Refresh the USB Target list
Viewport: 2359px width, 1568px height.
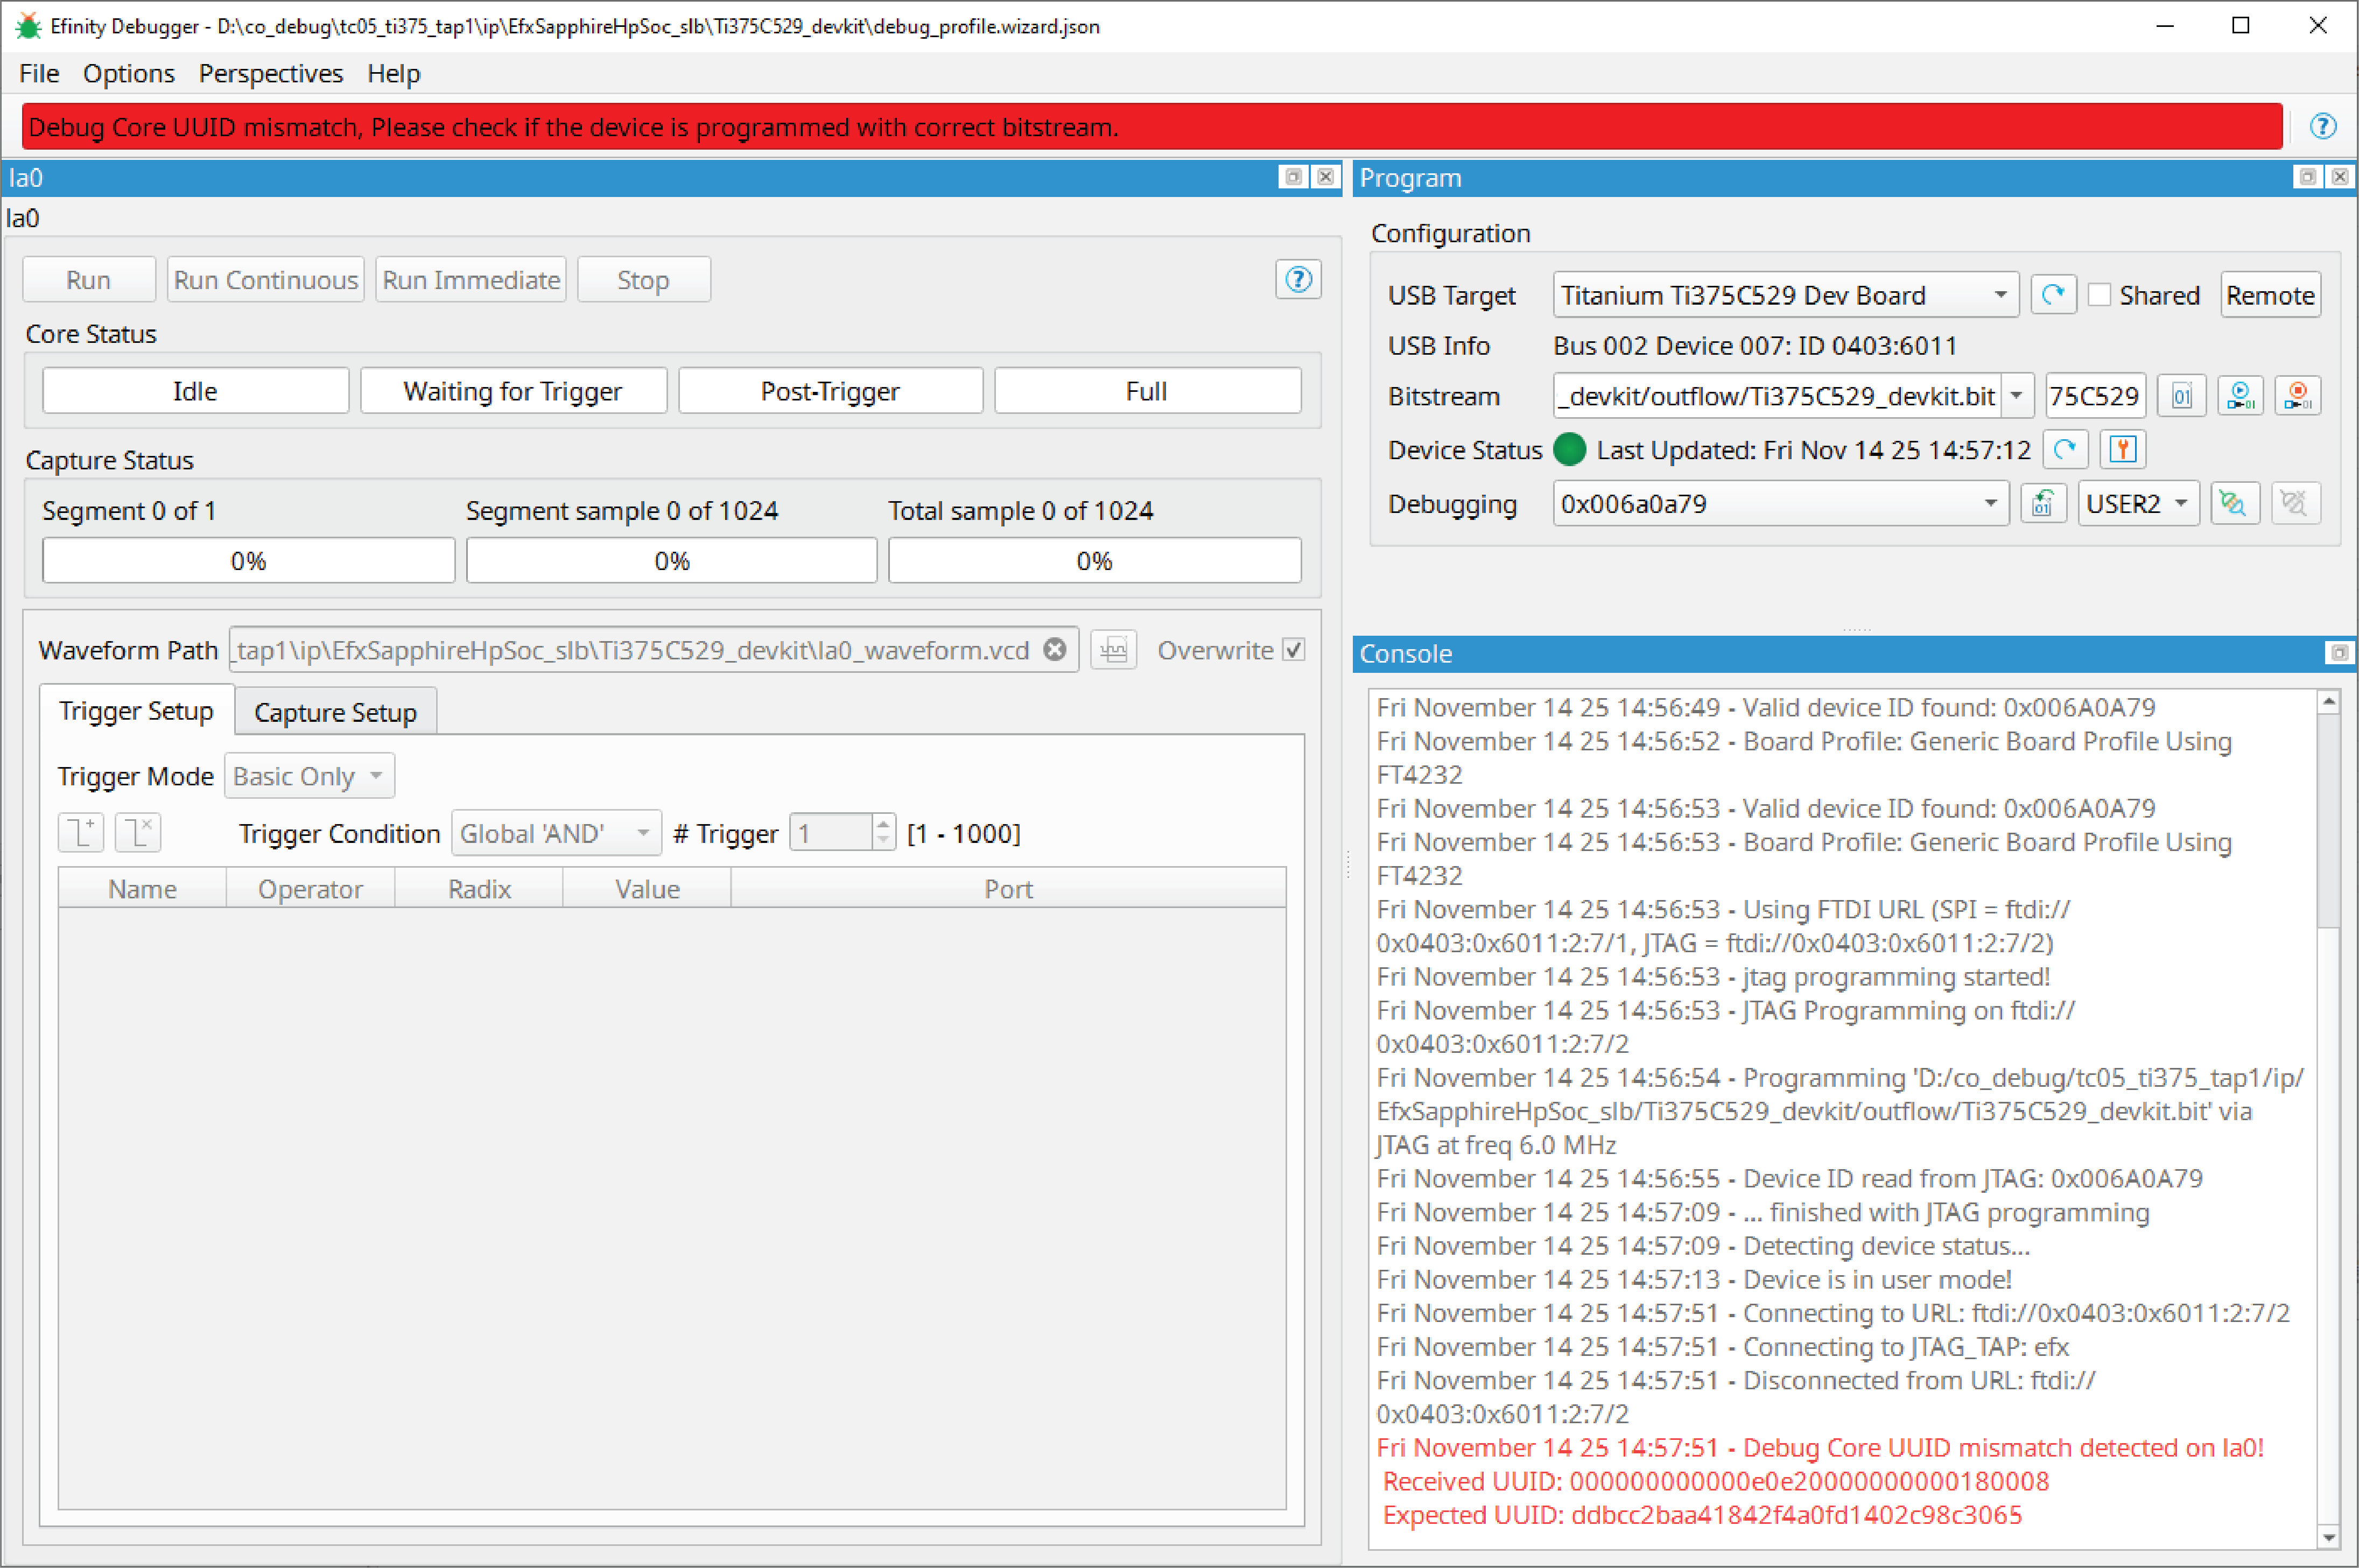(x=2052, y=295)
